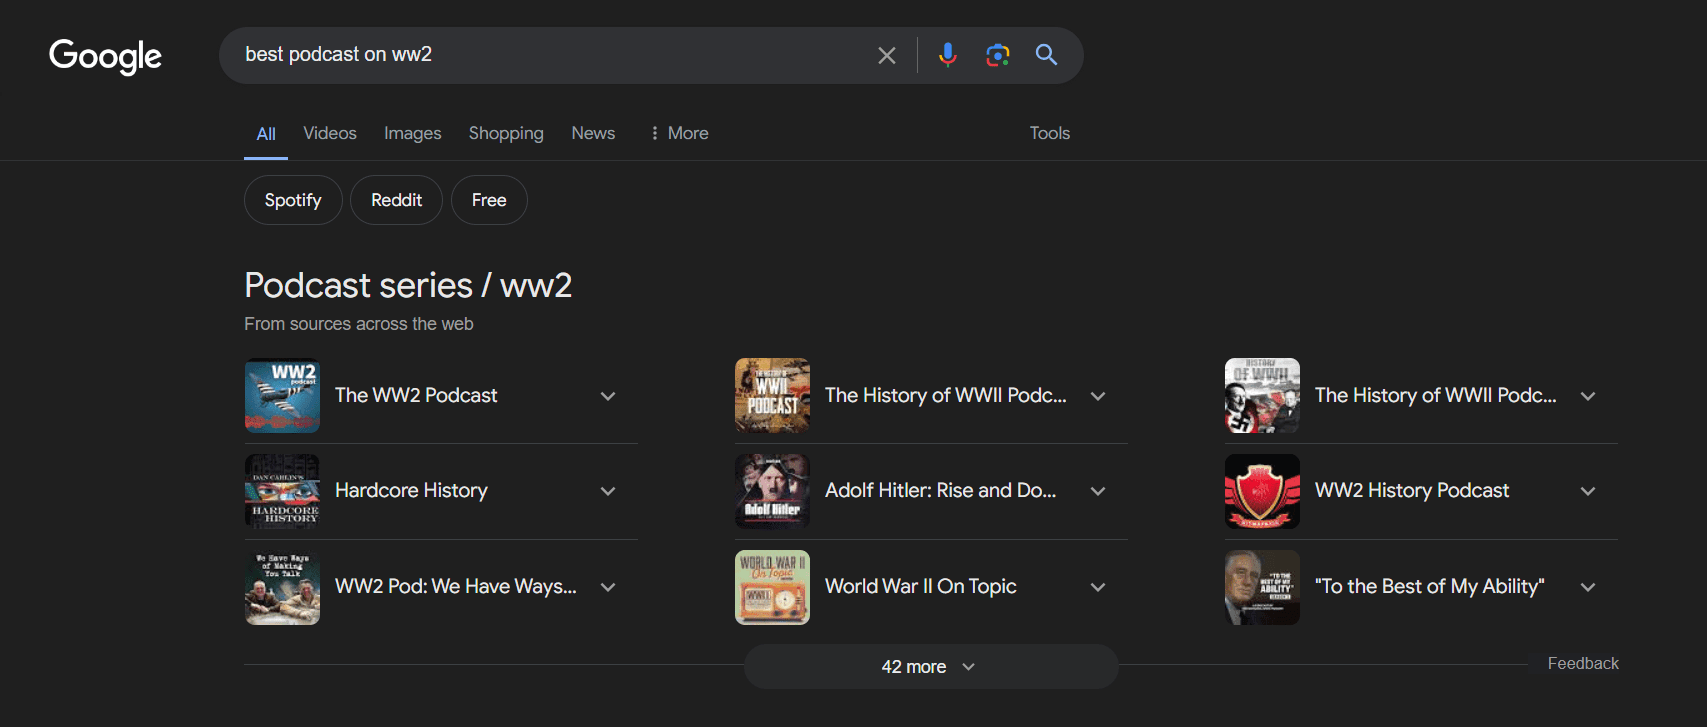Expand World War II On Topic chevron
1707x727 pixels.
[x=1098, y=587]
